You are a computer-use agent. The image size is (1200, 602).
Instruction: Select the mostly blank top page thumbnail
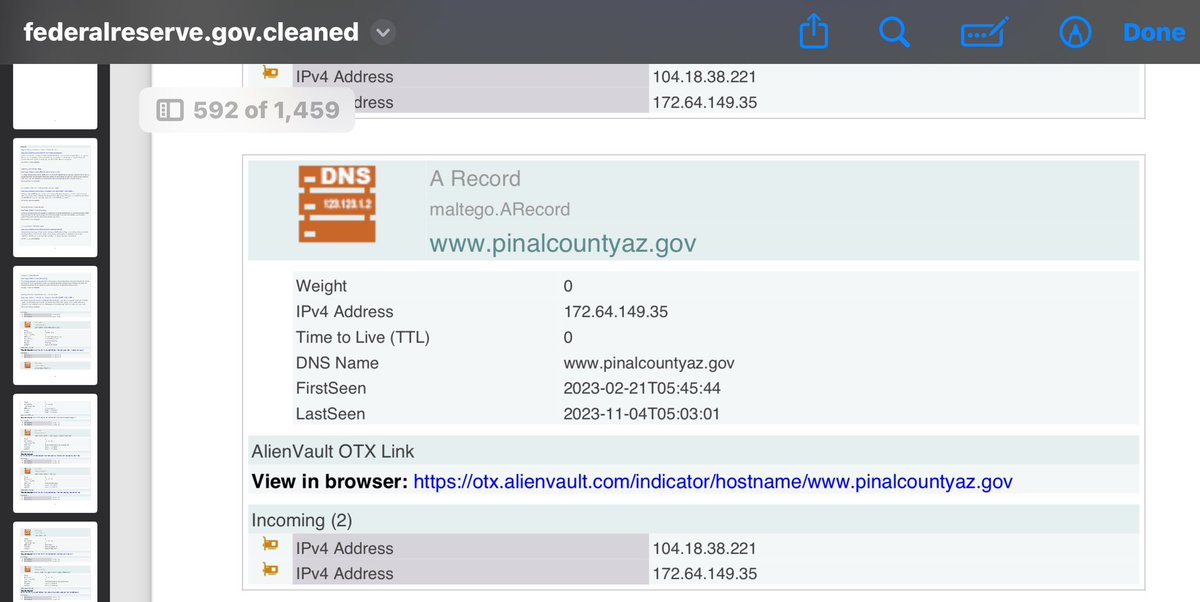[55, 96]
